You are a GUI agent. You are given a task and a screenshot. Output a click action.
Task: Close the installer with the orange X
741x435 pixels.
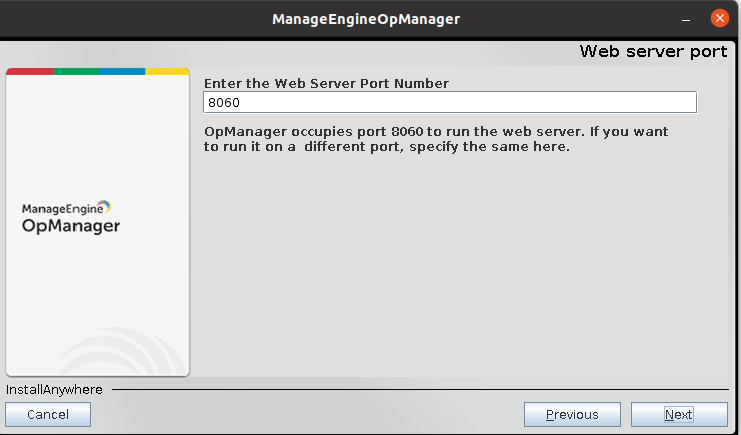[720, 18]
